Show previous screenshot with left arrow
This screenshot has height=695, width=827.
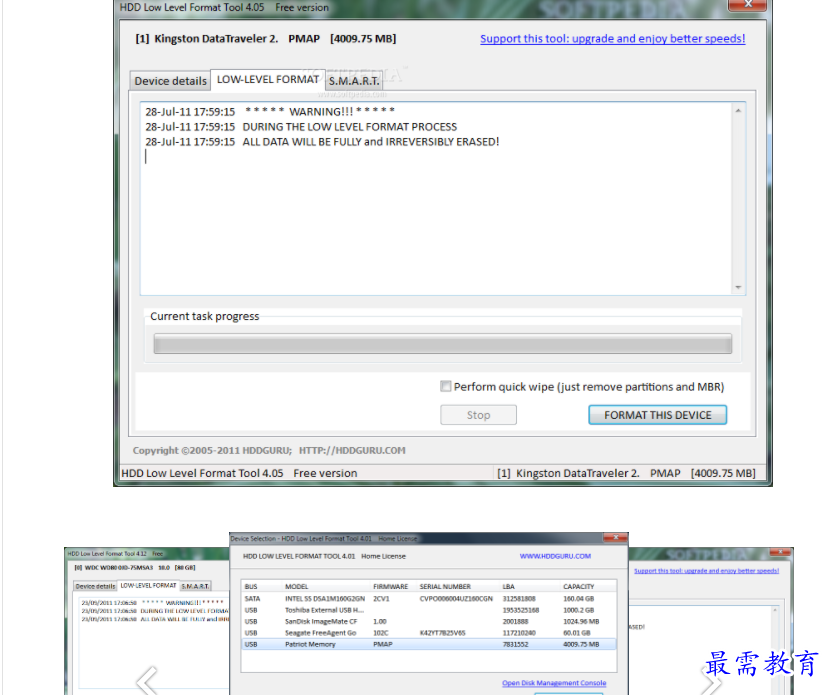click(x=147, y=681)
